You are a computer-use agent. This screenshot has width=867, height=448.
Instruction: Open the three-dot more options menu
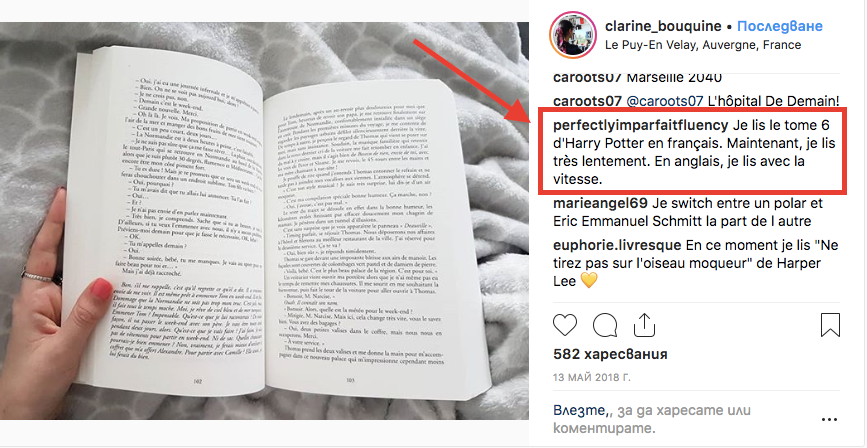(829, 420)
